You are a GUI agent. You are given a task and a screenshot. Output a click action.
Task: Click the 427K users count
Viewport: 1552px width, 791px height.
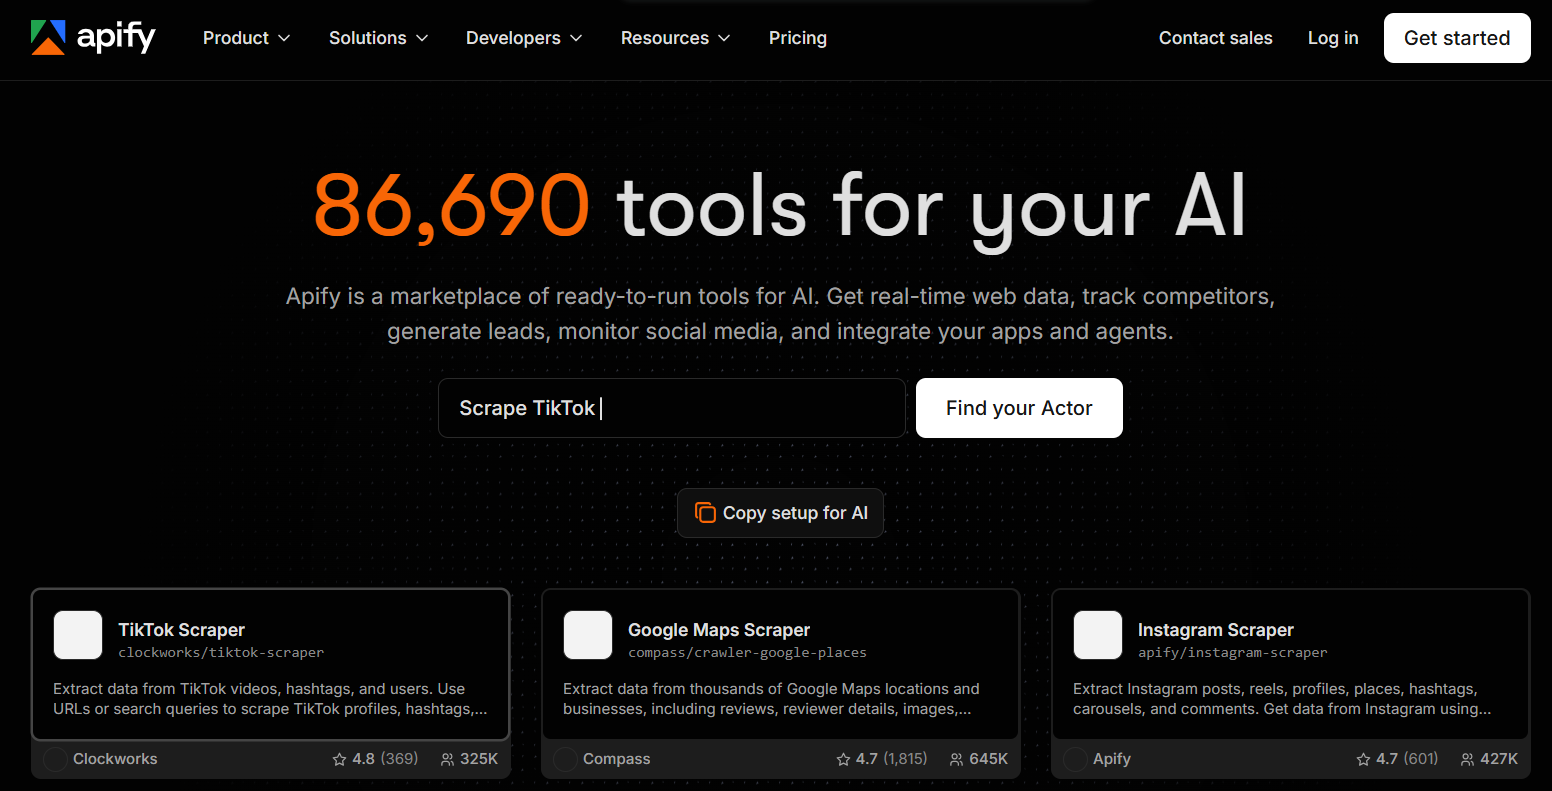pos(1499,759)
